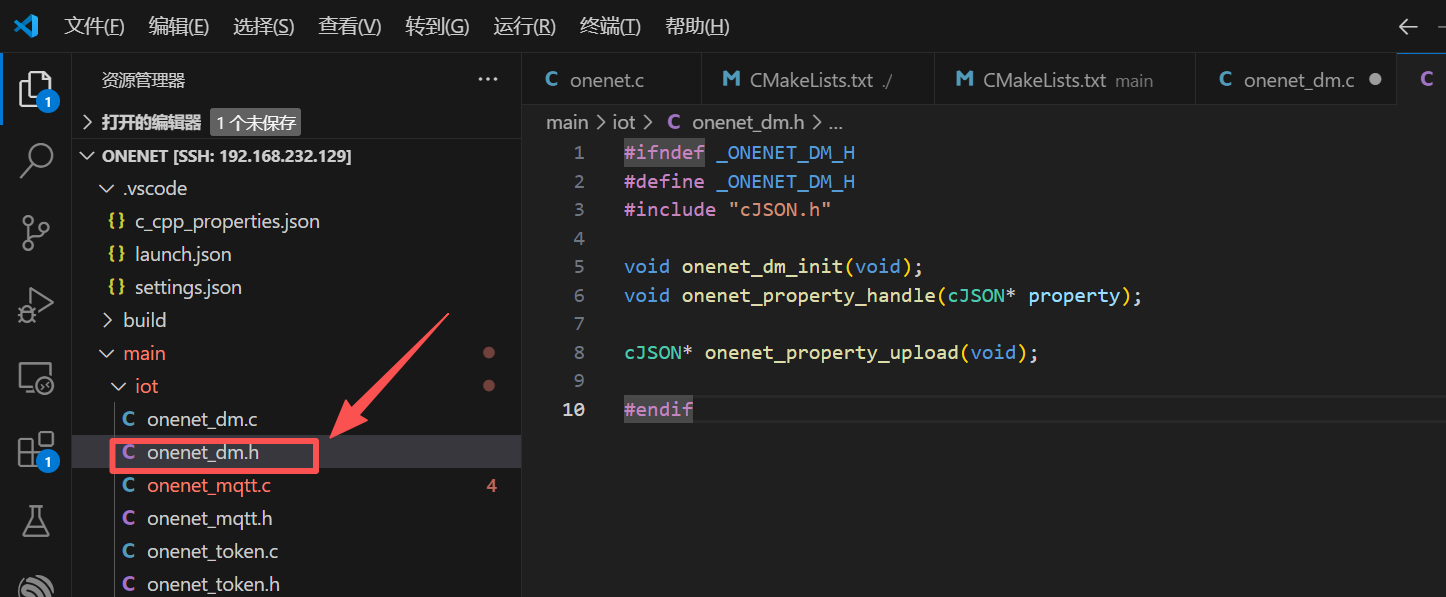Open the explorer more actions ellipsis
Viewport: 1446px width, 597px height.
coord(488,79)
